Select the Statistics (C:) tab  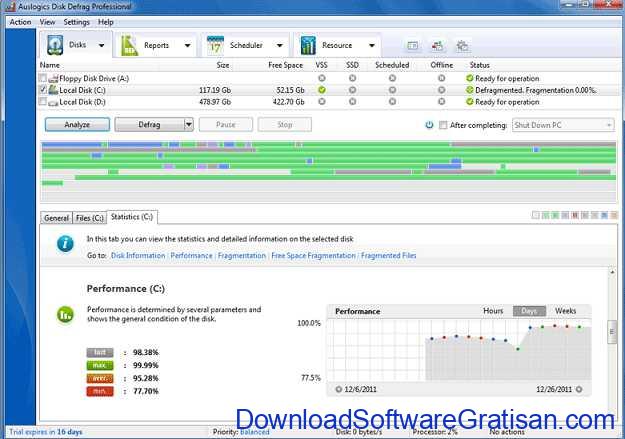[132, 217]
